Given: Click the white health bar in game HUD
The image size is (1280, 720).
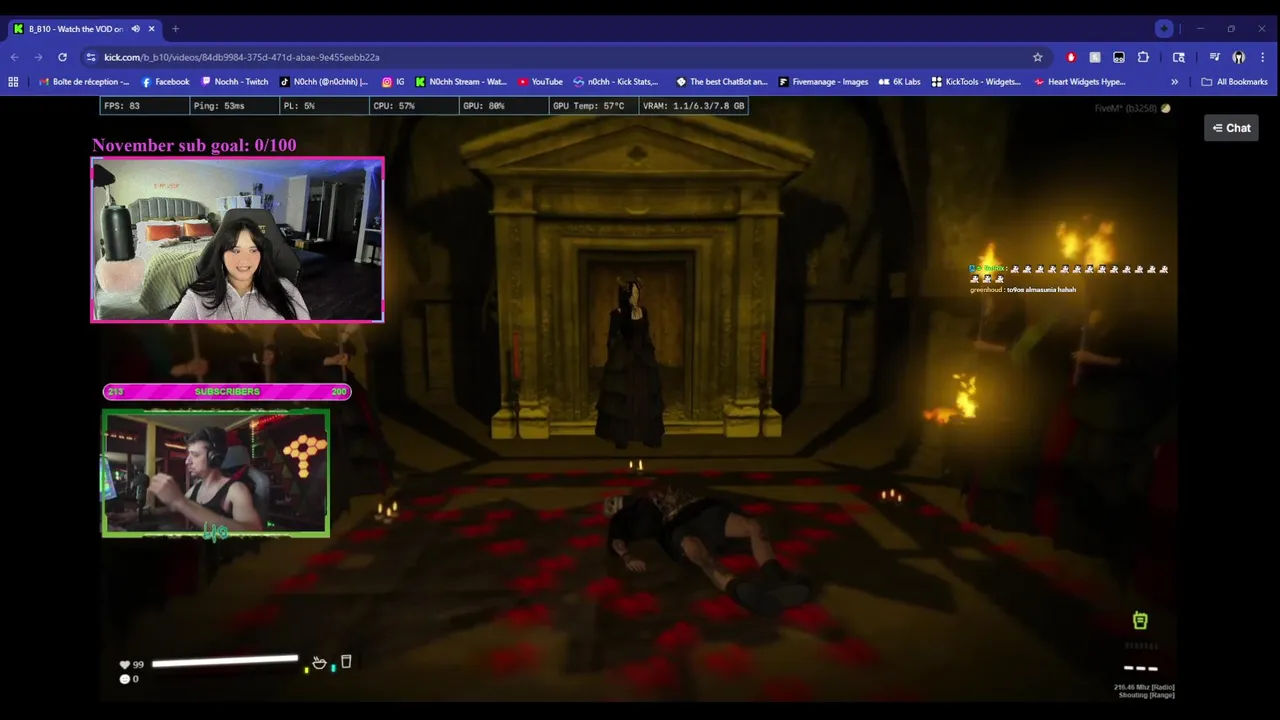Looking at the screenshot, I should coord(225,662).
